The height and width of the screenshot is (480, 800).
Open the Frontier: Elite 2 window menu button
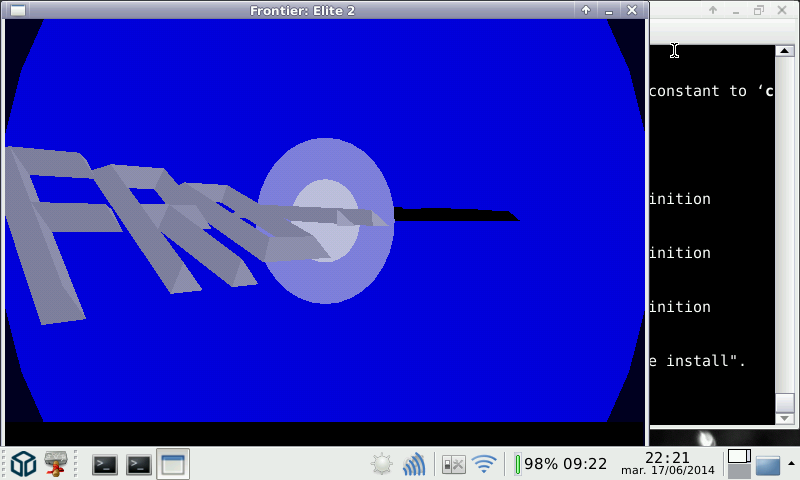pyautogui.click(x=17, y=10)
